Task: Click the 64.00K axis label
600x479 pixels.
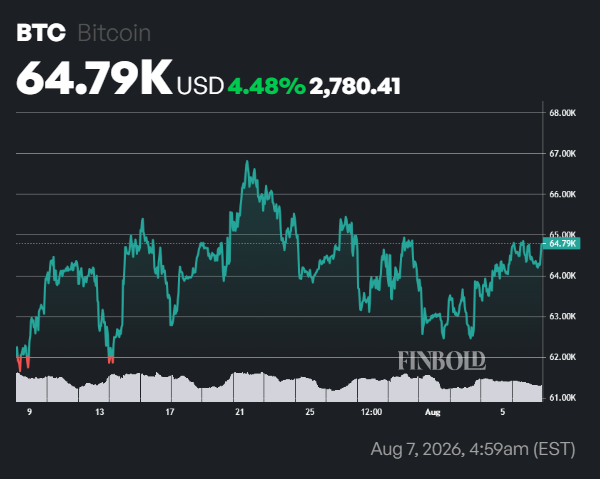Action: (562, 276)
